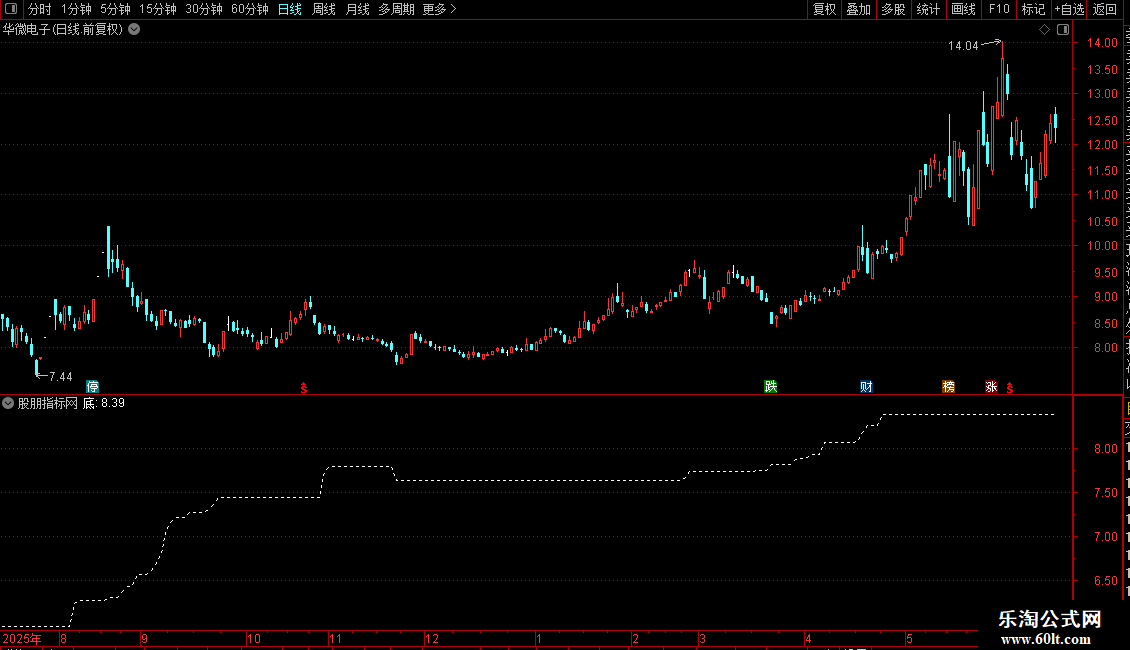This screenshot has height=650, width=1130.
Task: Open the 多股 multi-stock view
Action: click(893, 9)
